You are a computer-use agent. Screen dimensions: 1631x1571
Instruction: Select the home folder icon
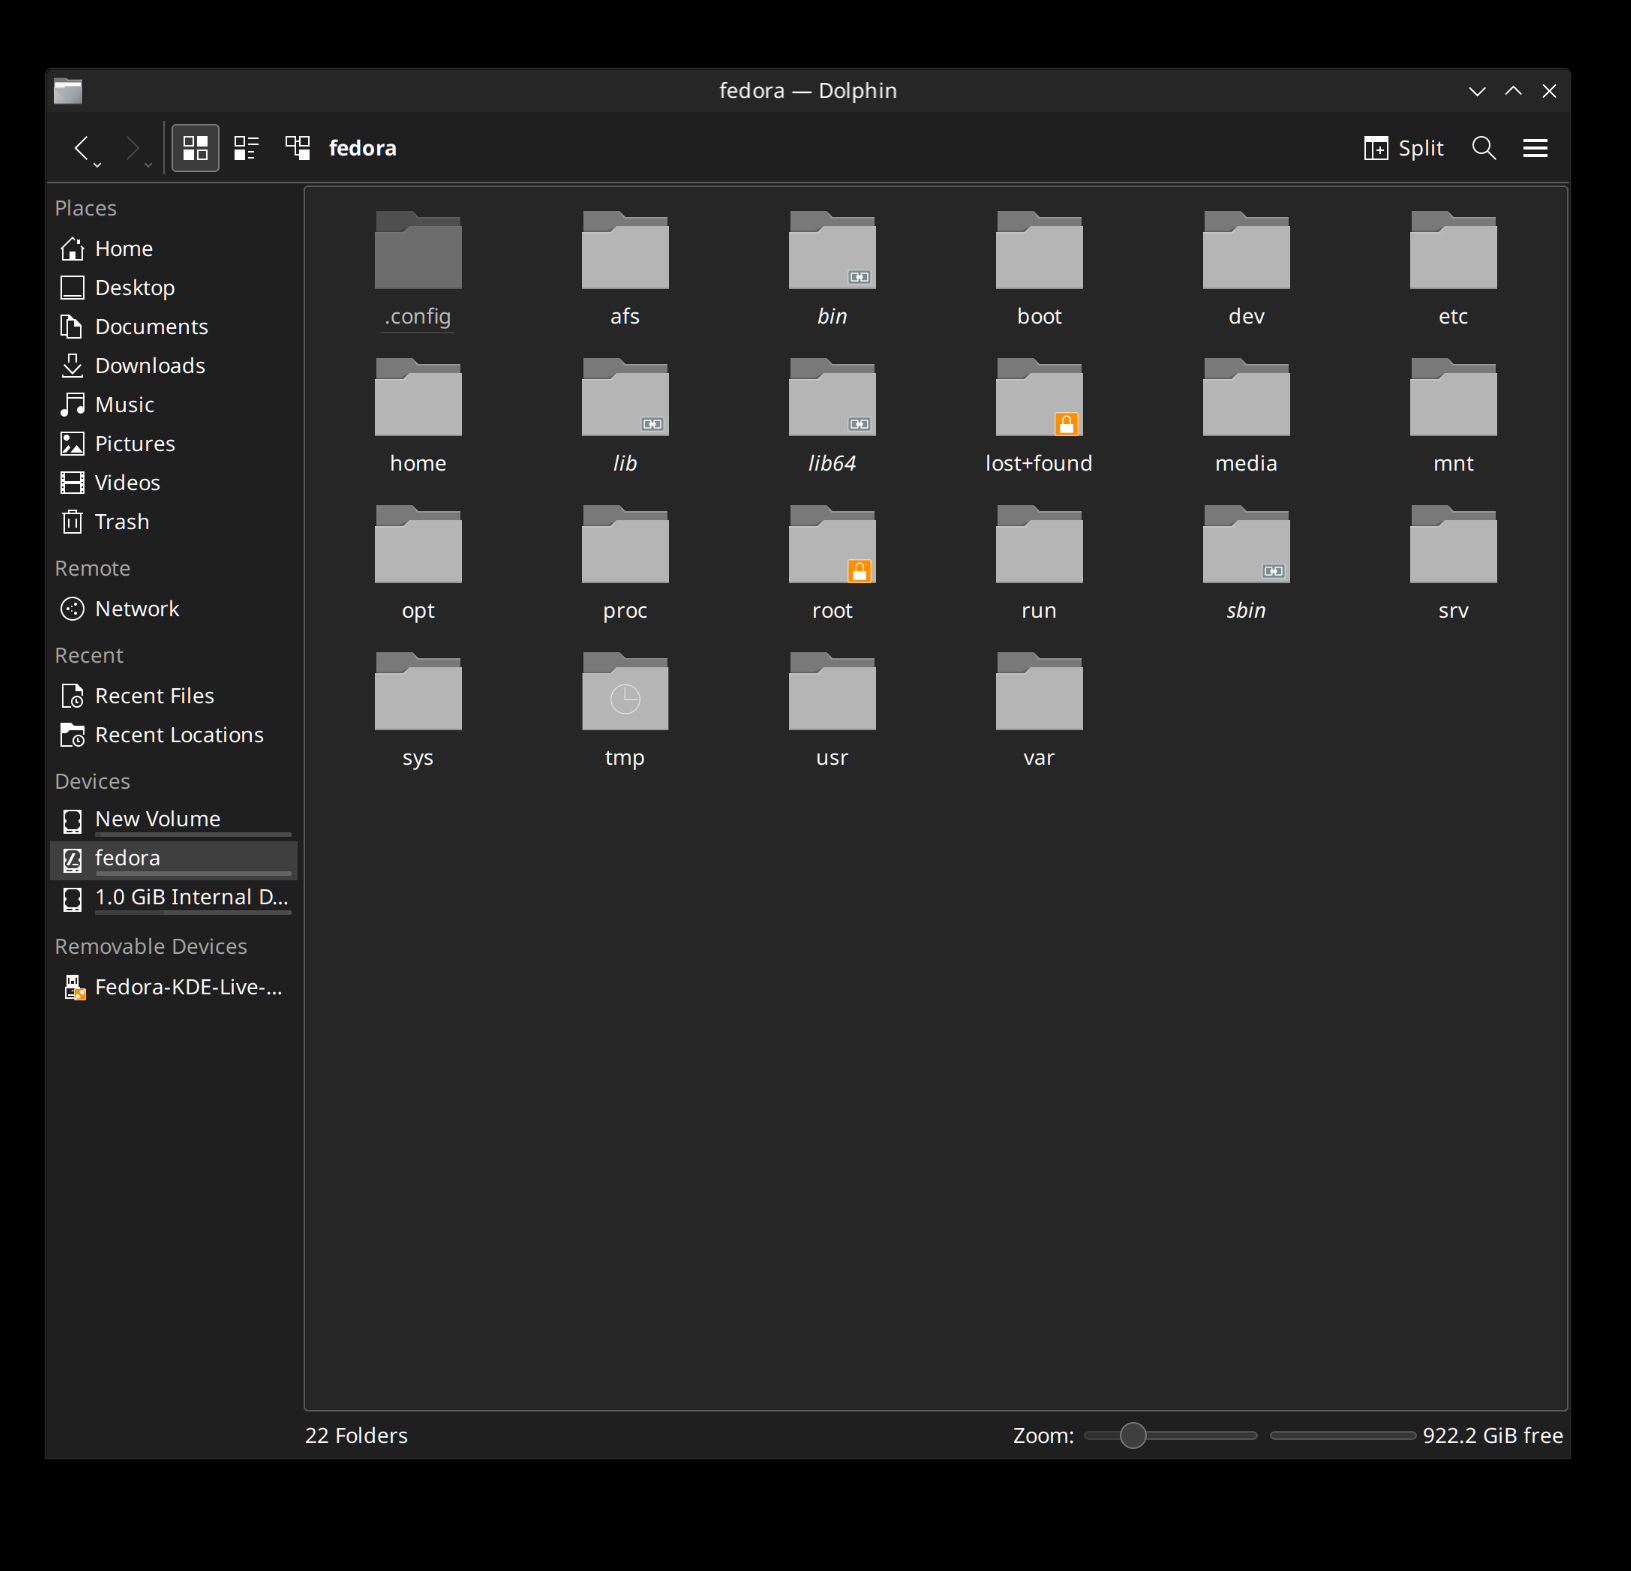pos(418,398)
